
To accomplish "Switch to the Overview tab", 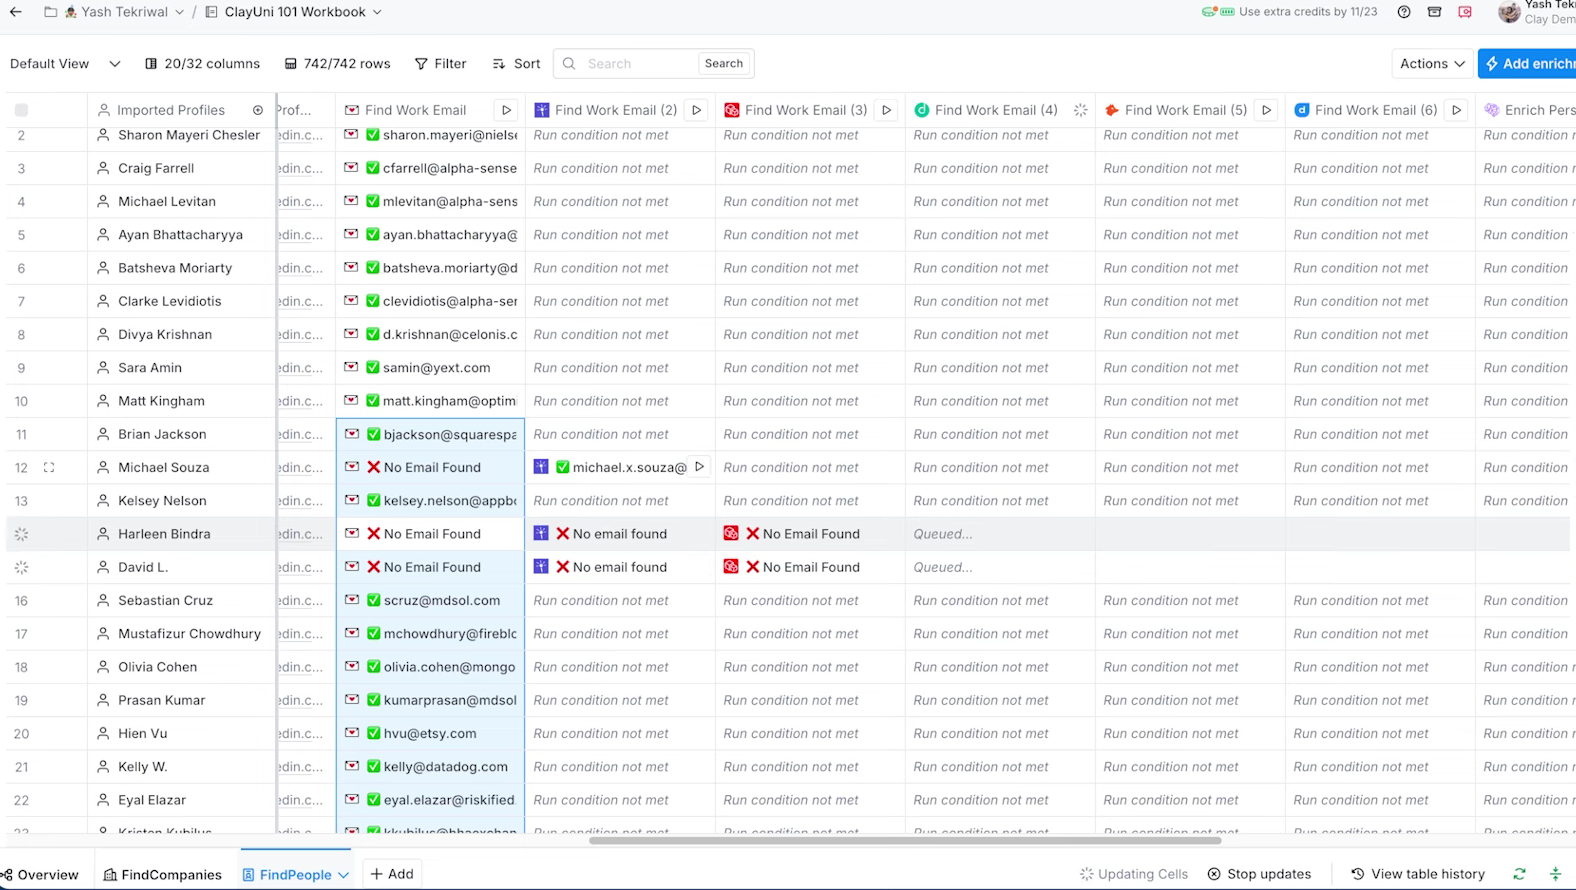I will point(41,875).
